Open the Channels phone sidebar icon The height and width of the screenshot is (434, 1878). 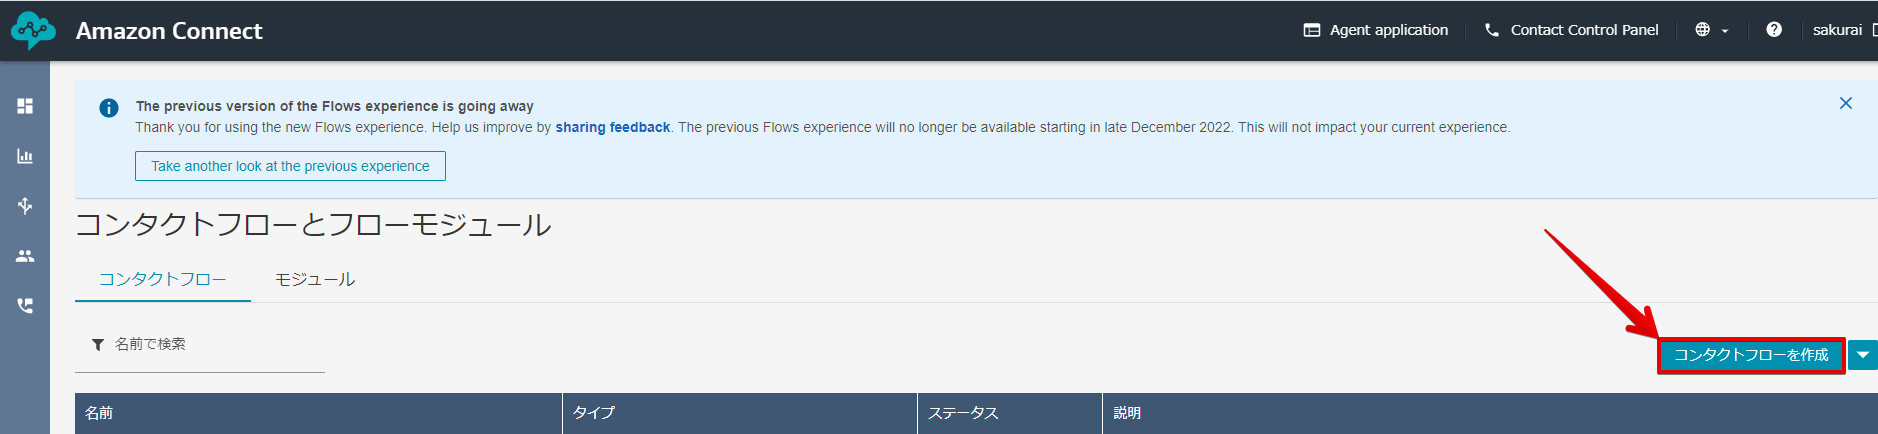click(25, 306)
